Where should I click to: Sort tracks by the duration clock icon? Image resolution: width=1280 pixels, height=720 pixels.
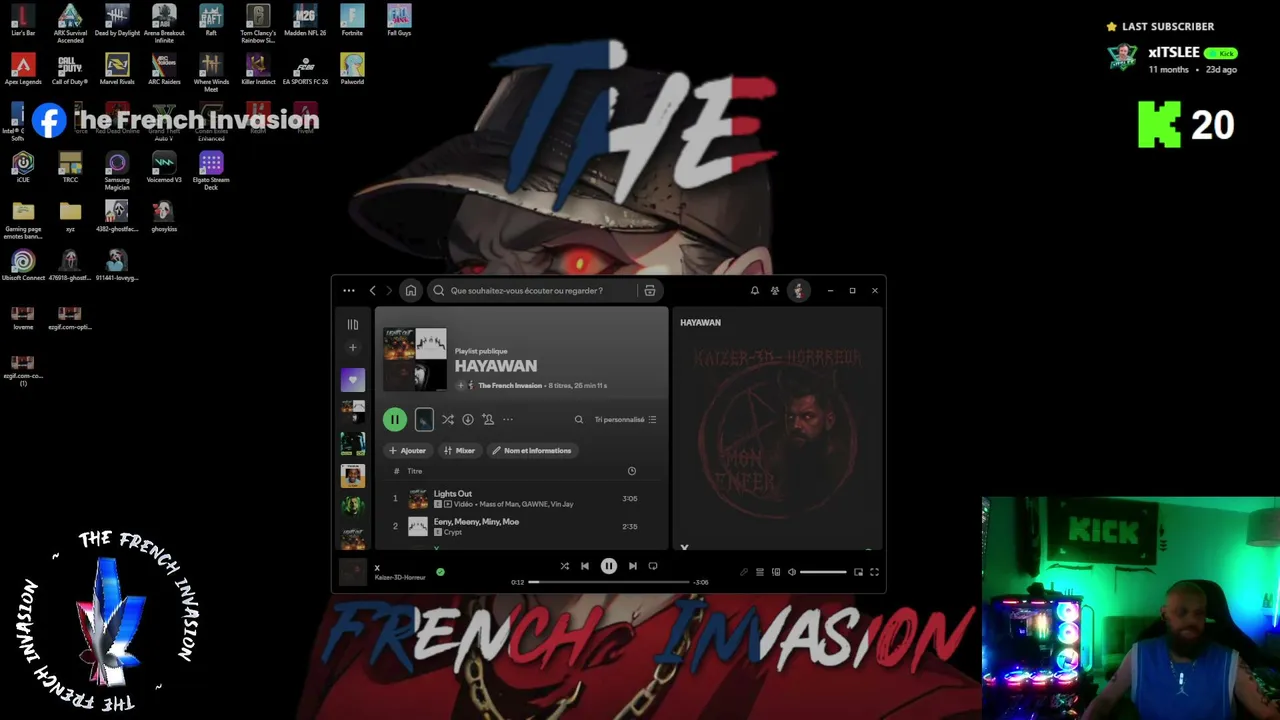coord(632,471)
